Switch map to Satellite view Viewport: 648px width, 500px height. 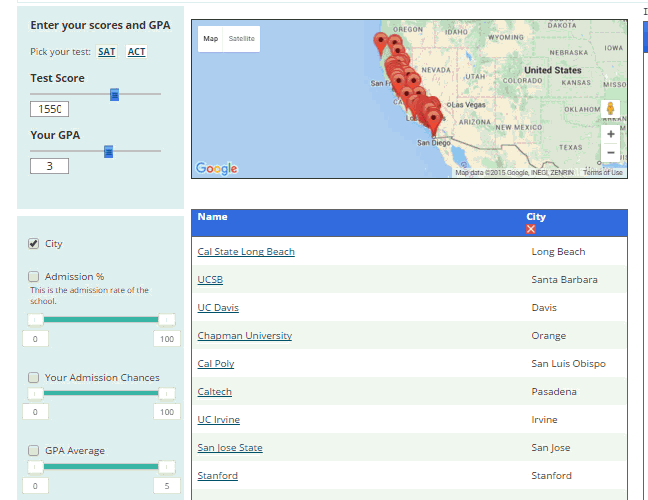pos(242,39)
